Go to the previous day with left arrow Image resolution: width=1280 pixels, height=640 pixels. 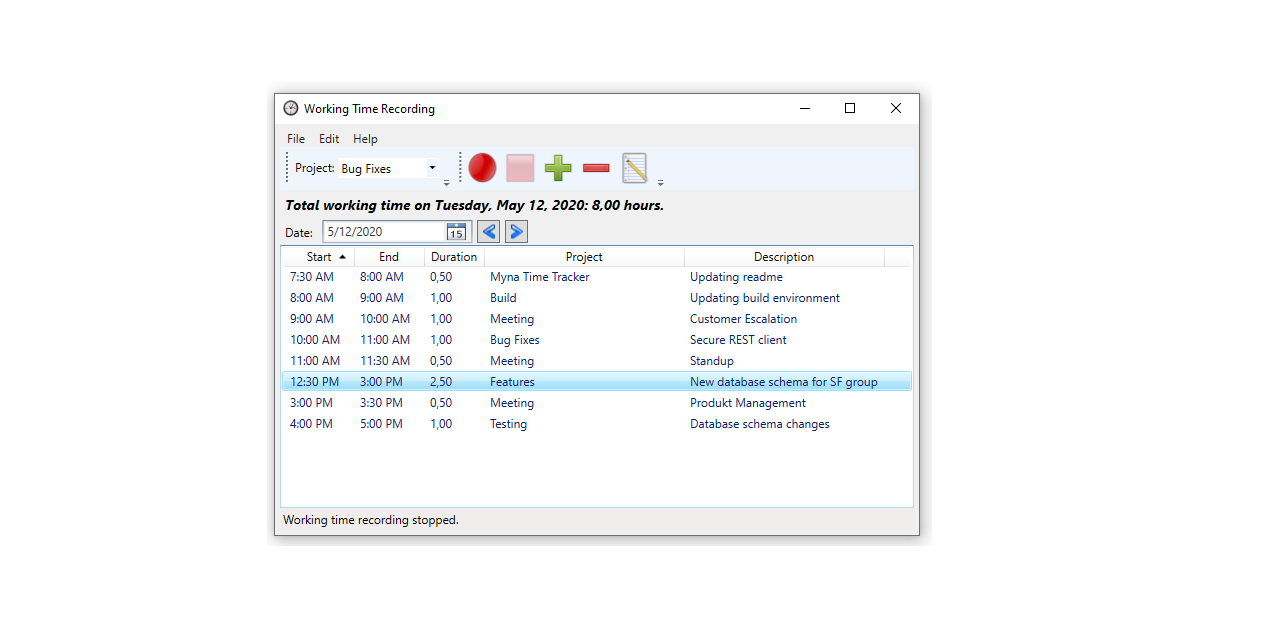(x=489, y=232)
